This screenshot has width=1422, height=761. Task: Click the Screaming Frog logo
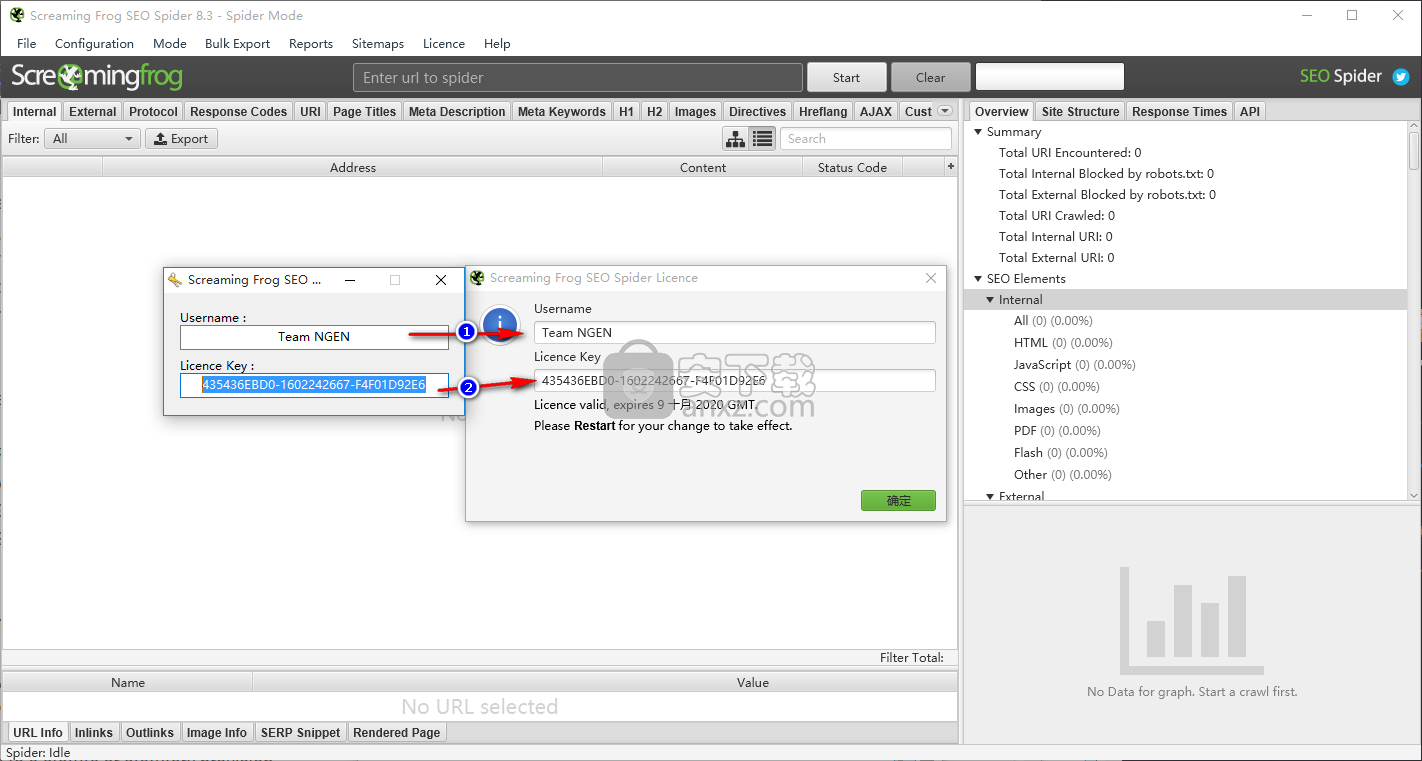click(96, 77)
